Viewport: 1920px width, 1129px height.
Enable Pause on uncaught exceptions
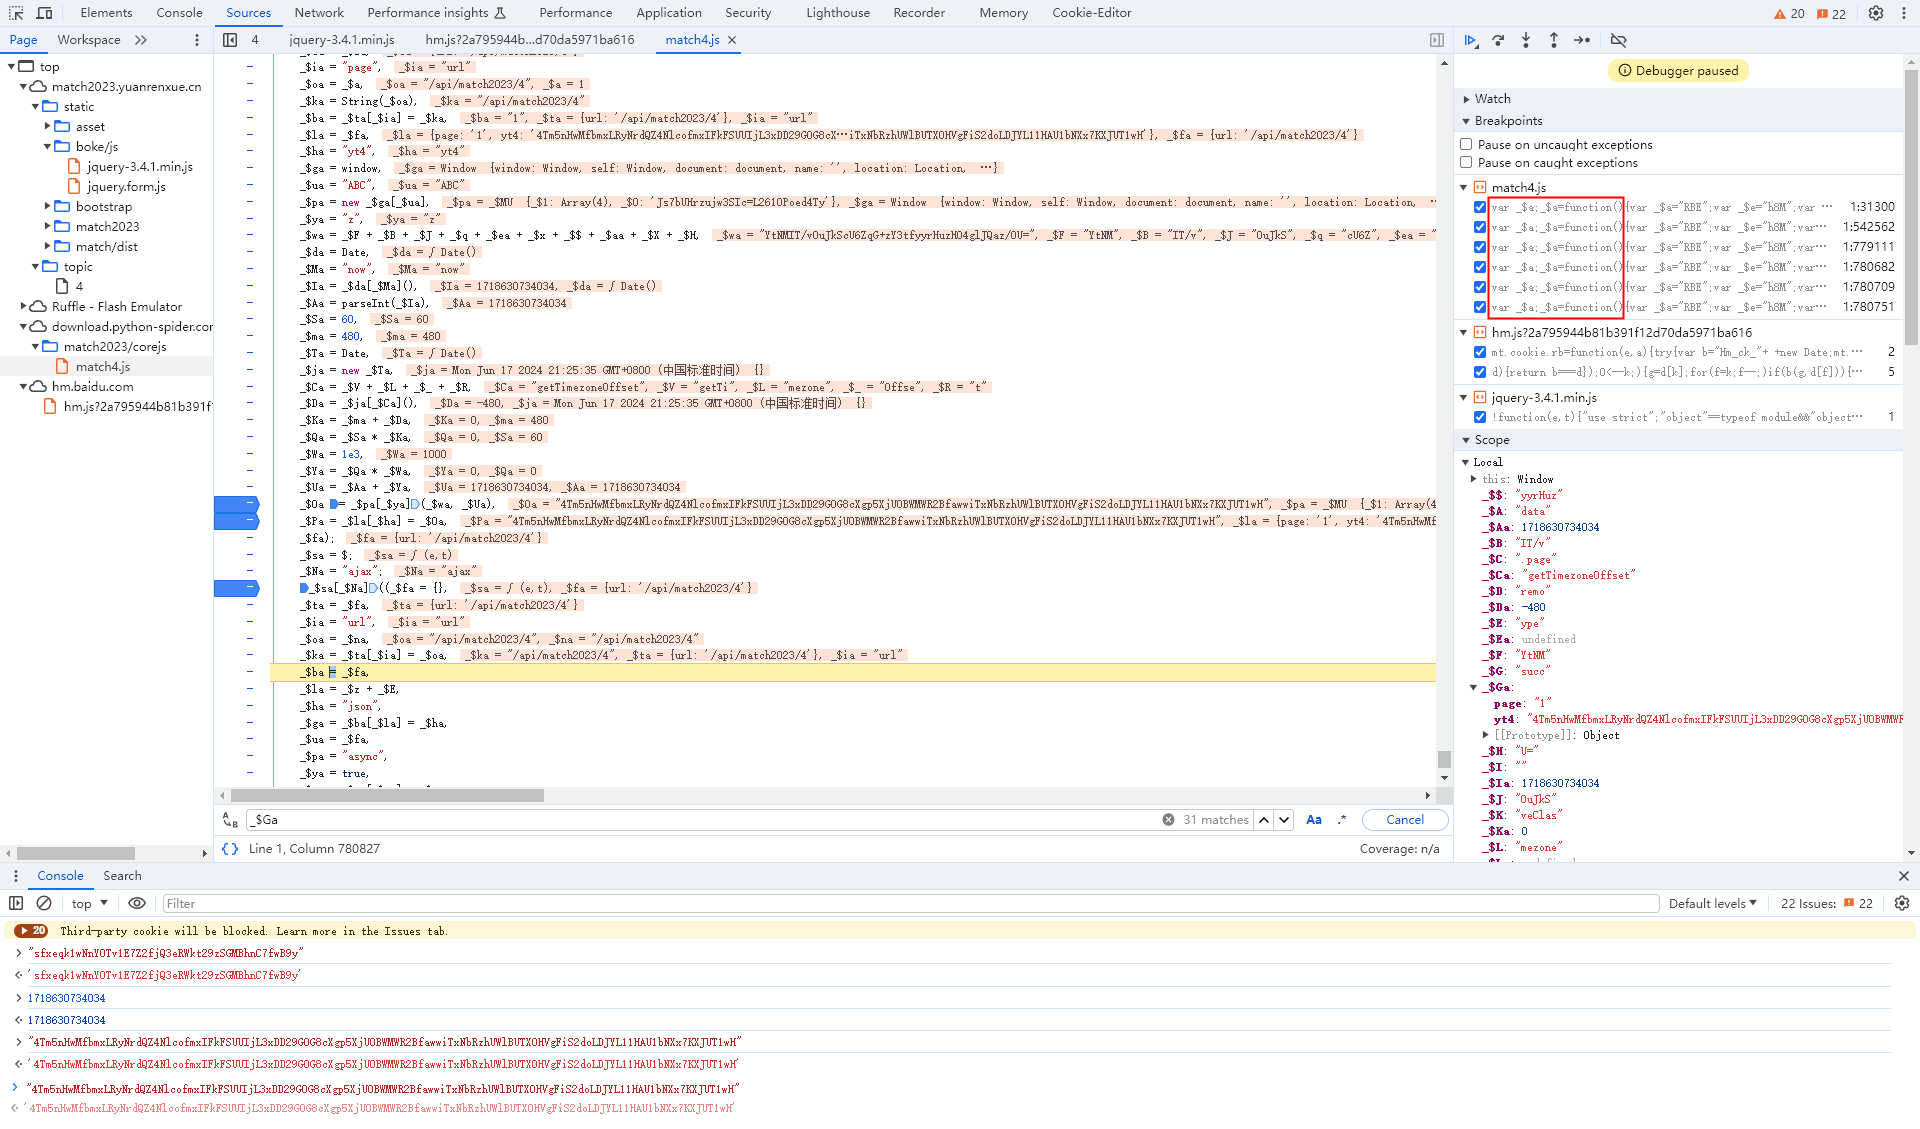coord(1466,145)
